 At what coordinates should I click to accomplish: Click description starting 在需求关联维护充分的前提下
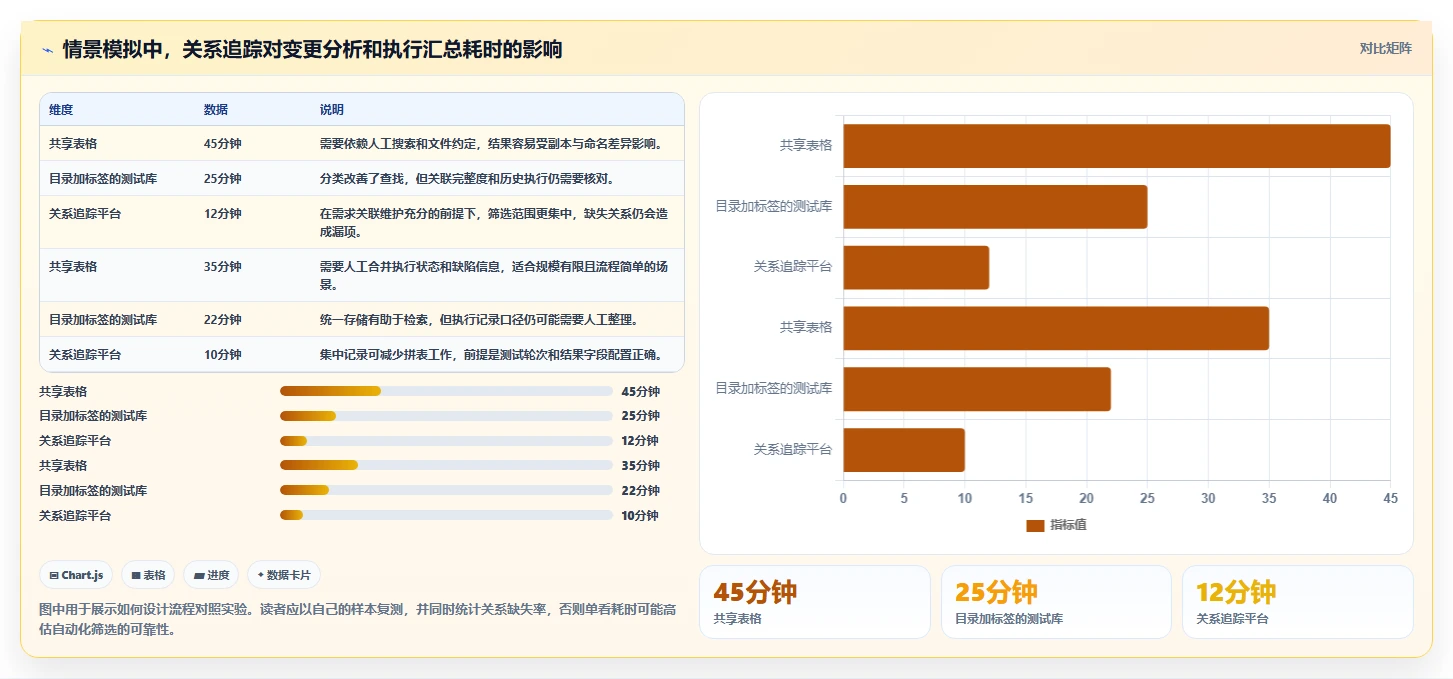pyautogui.click(x=494, y=222)
